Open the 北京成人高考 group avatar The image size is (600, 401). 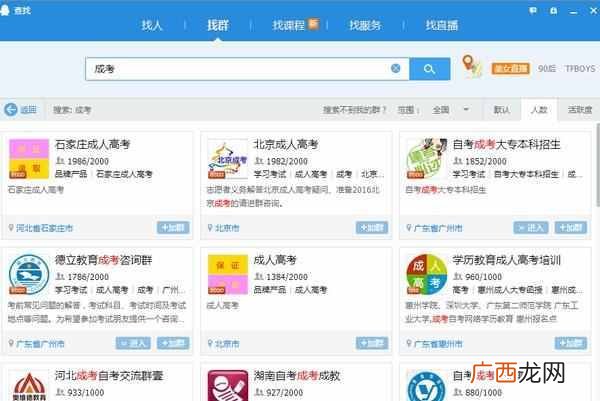point(228,159)
